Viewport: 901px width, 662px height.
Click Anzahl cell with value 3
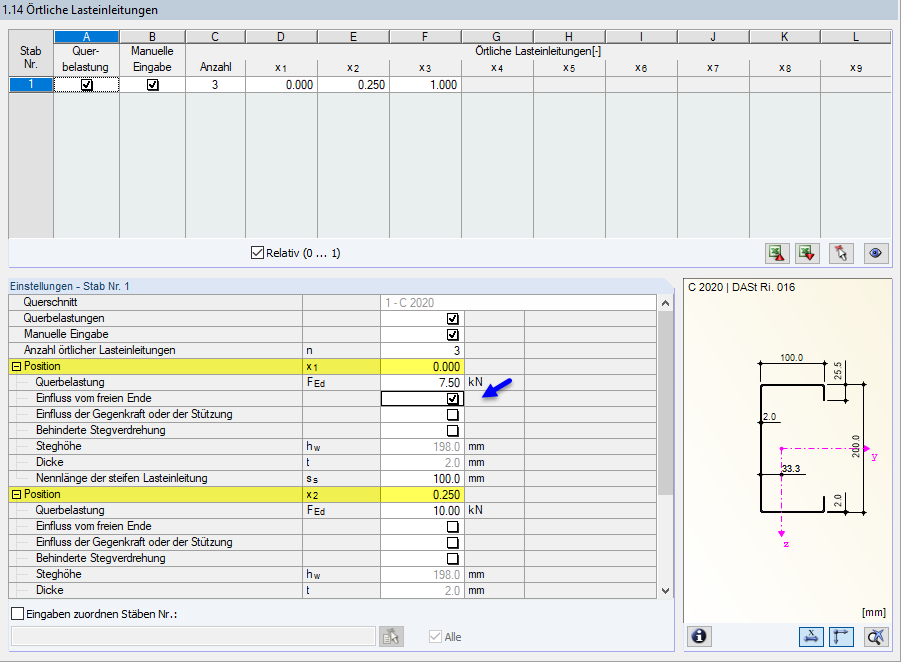pyautogui.click(x=215, y=85)
